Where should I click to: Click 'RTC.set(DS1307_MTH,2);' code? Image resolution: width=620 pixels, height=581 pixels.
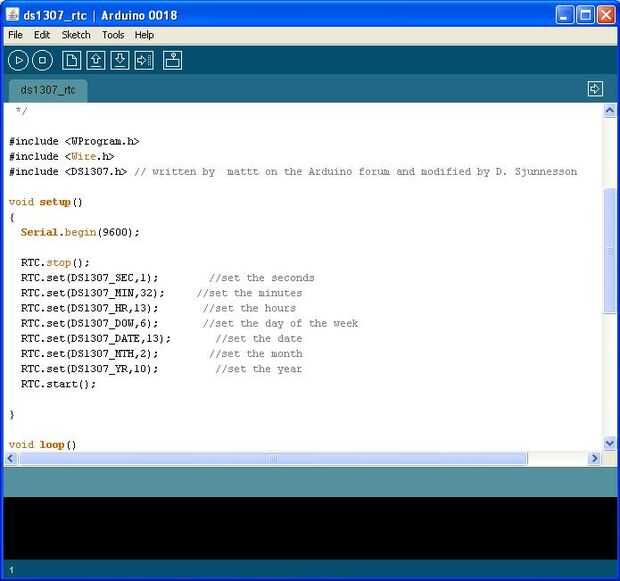point(89,354)
